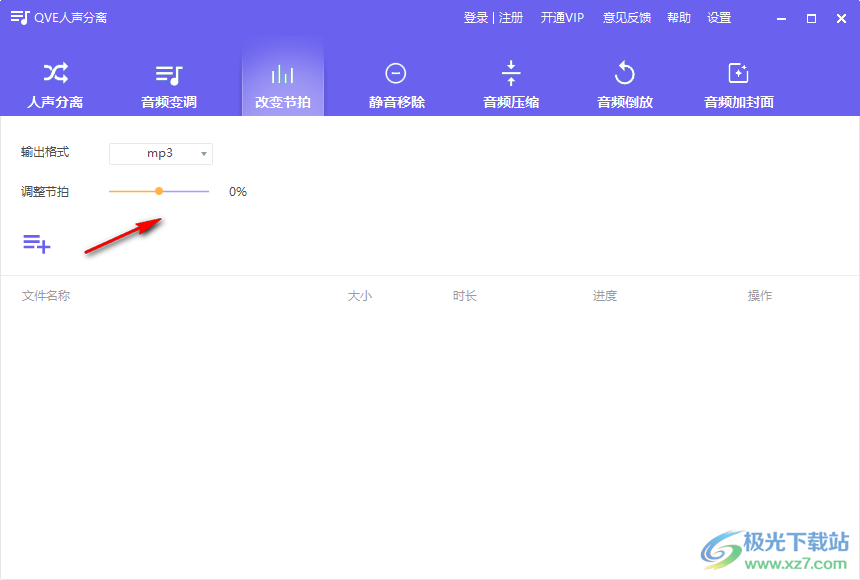This screenshot has width=860, height=580.
Task: Click the dropdown arrow next to mp3
Action: pyautogui.click(x=203, y=153)
